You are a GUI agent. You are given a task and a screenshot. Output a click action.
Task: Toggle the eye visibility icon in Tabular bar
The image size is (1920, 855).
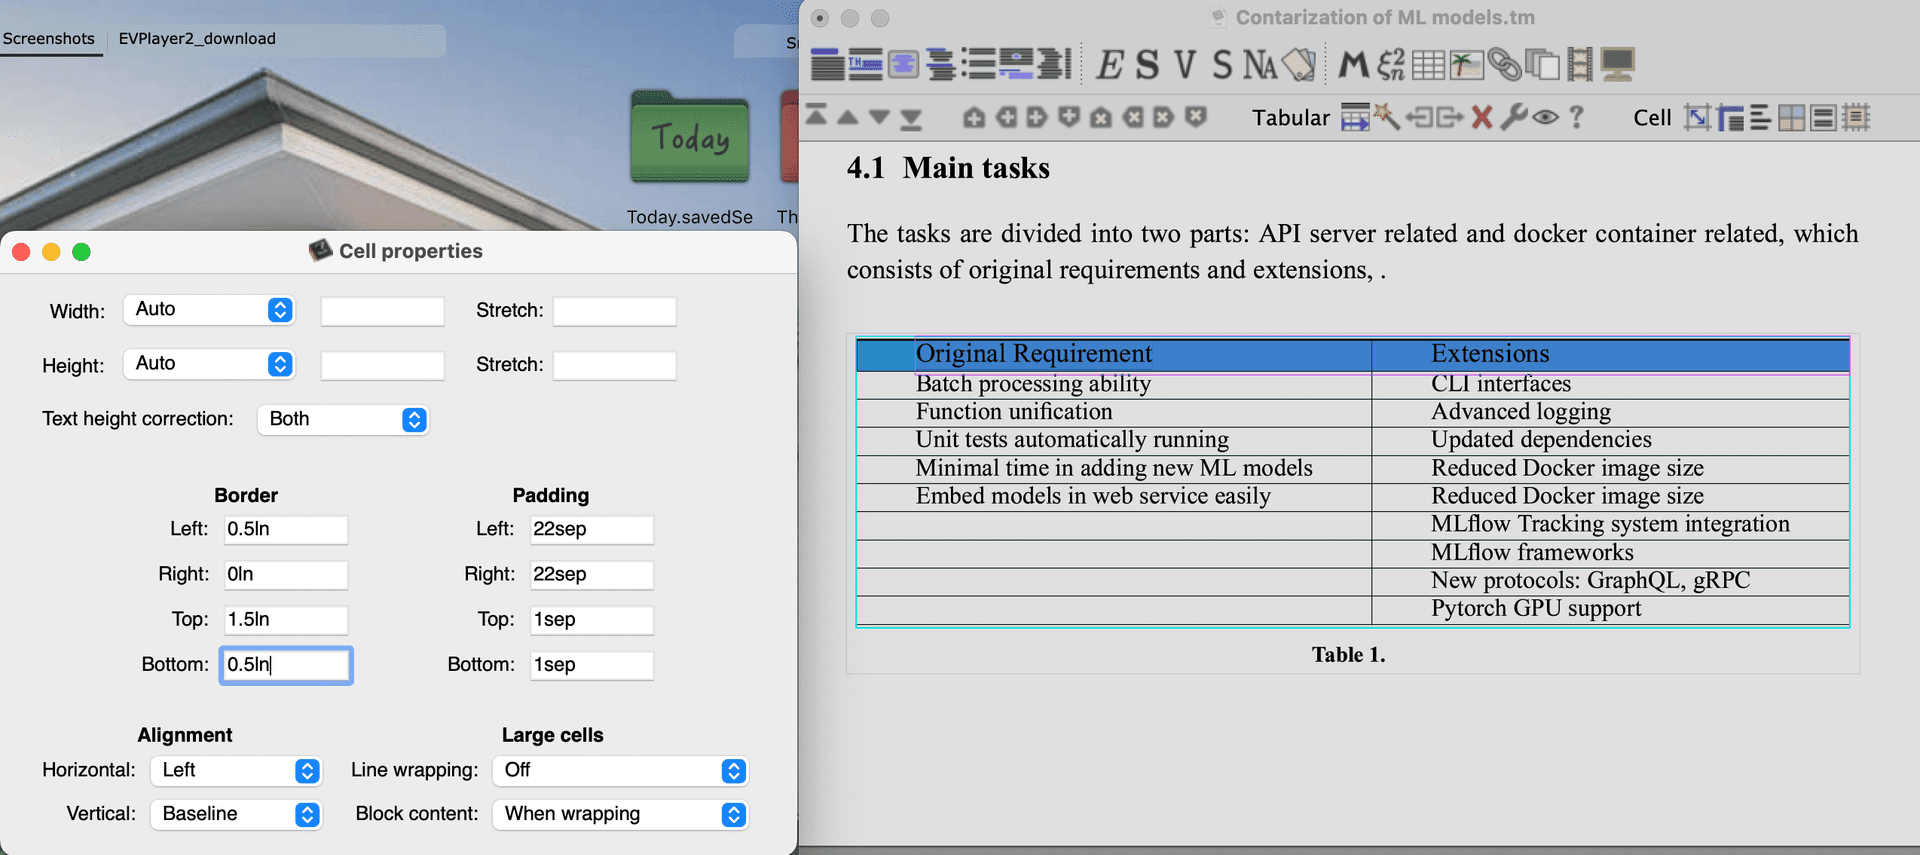pos(1546,118)
